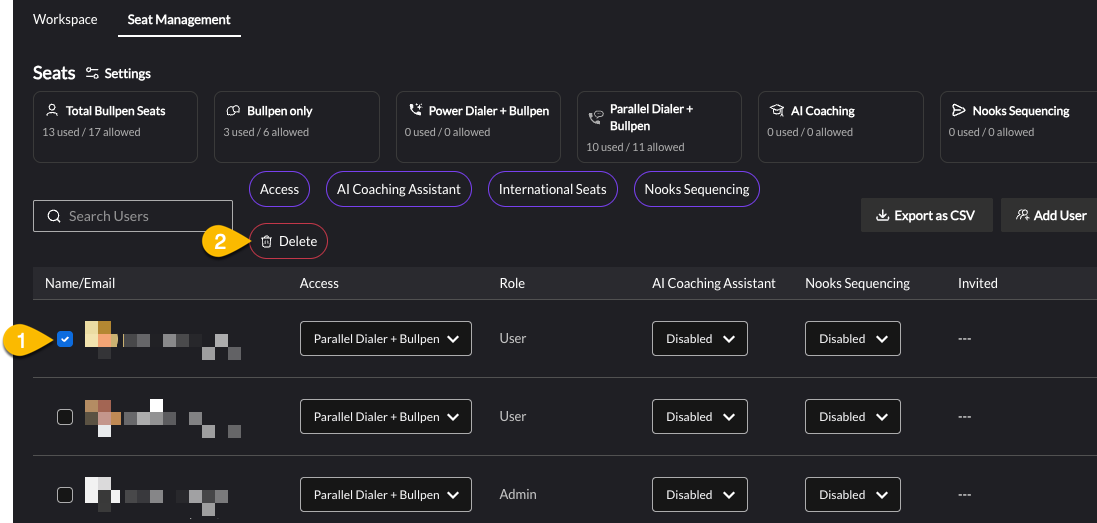The width and height of the screenshot is (1097, 523).
Task: Click '10 used / 11 allowed' text
Action: click(637, 148)
